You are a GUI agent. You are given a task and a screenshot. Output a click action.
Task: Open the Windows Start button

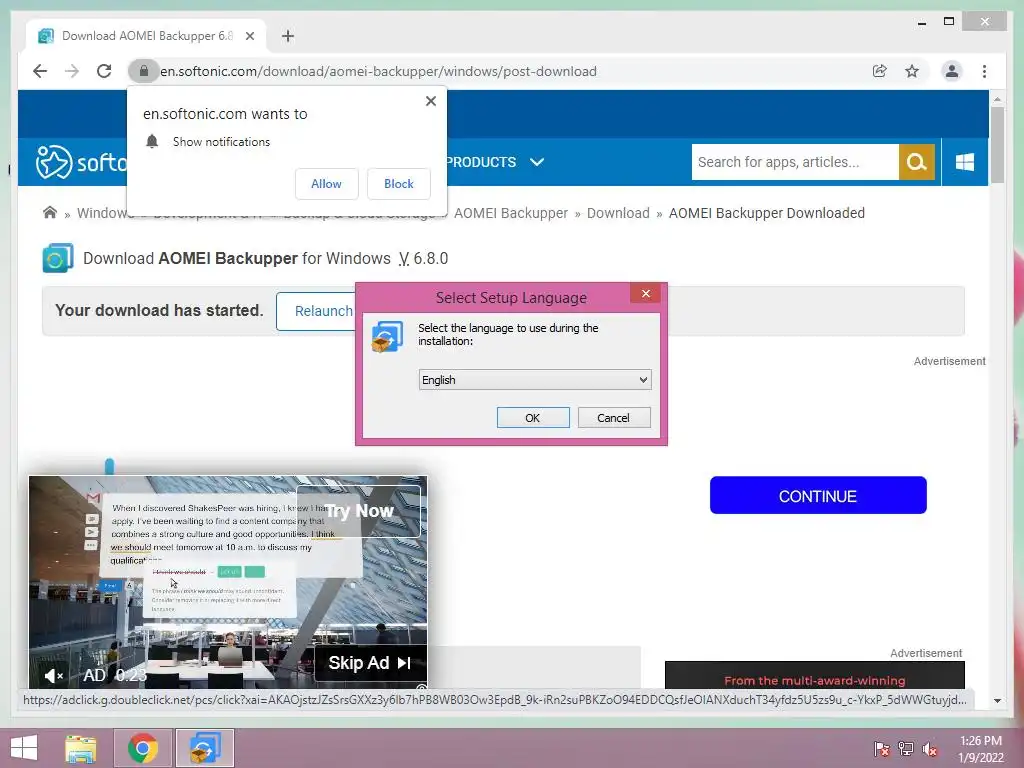click(x=24, y=748)
